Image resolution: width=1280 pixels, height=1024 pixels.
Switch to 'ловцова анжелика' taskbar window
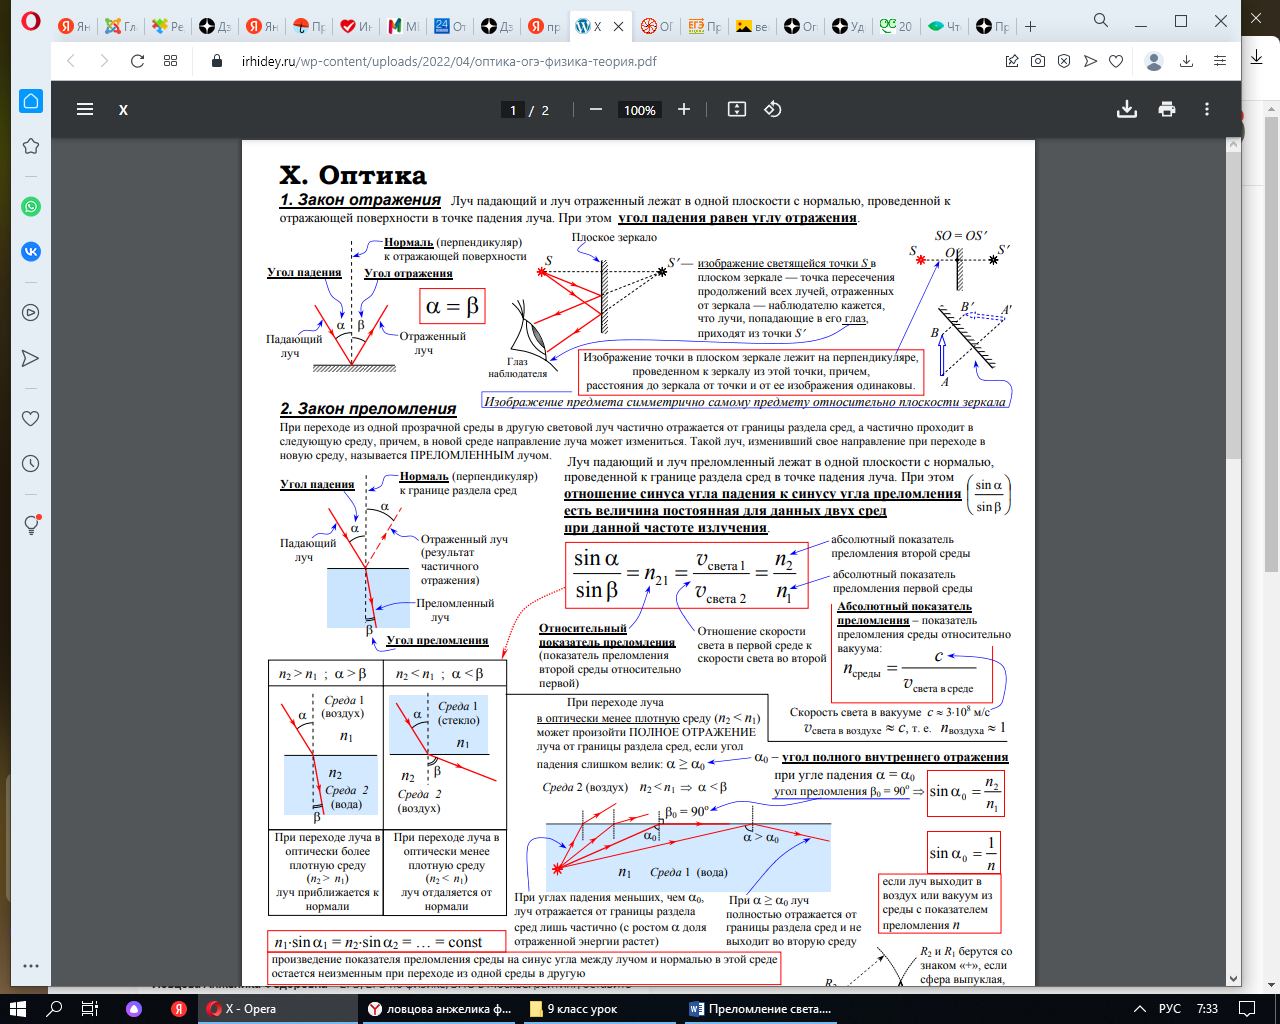440,1008
